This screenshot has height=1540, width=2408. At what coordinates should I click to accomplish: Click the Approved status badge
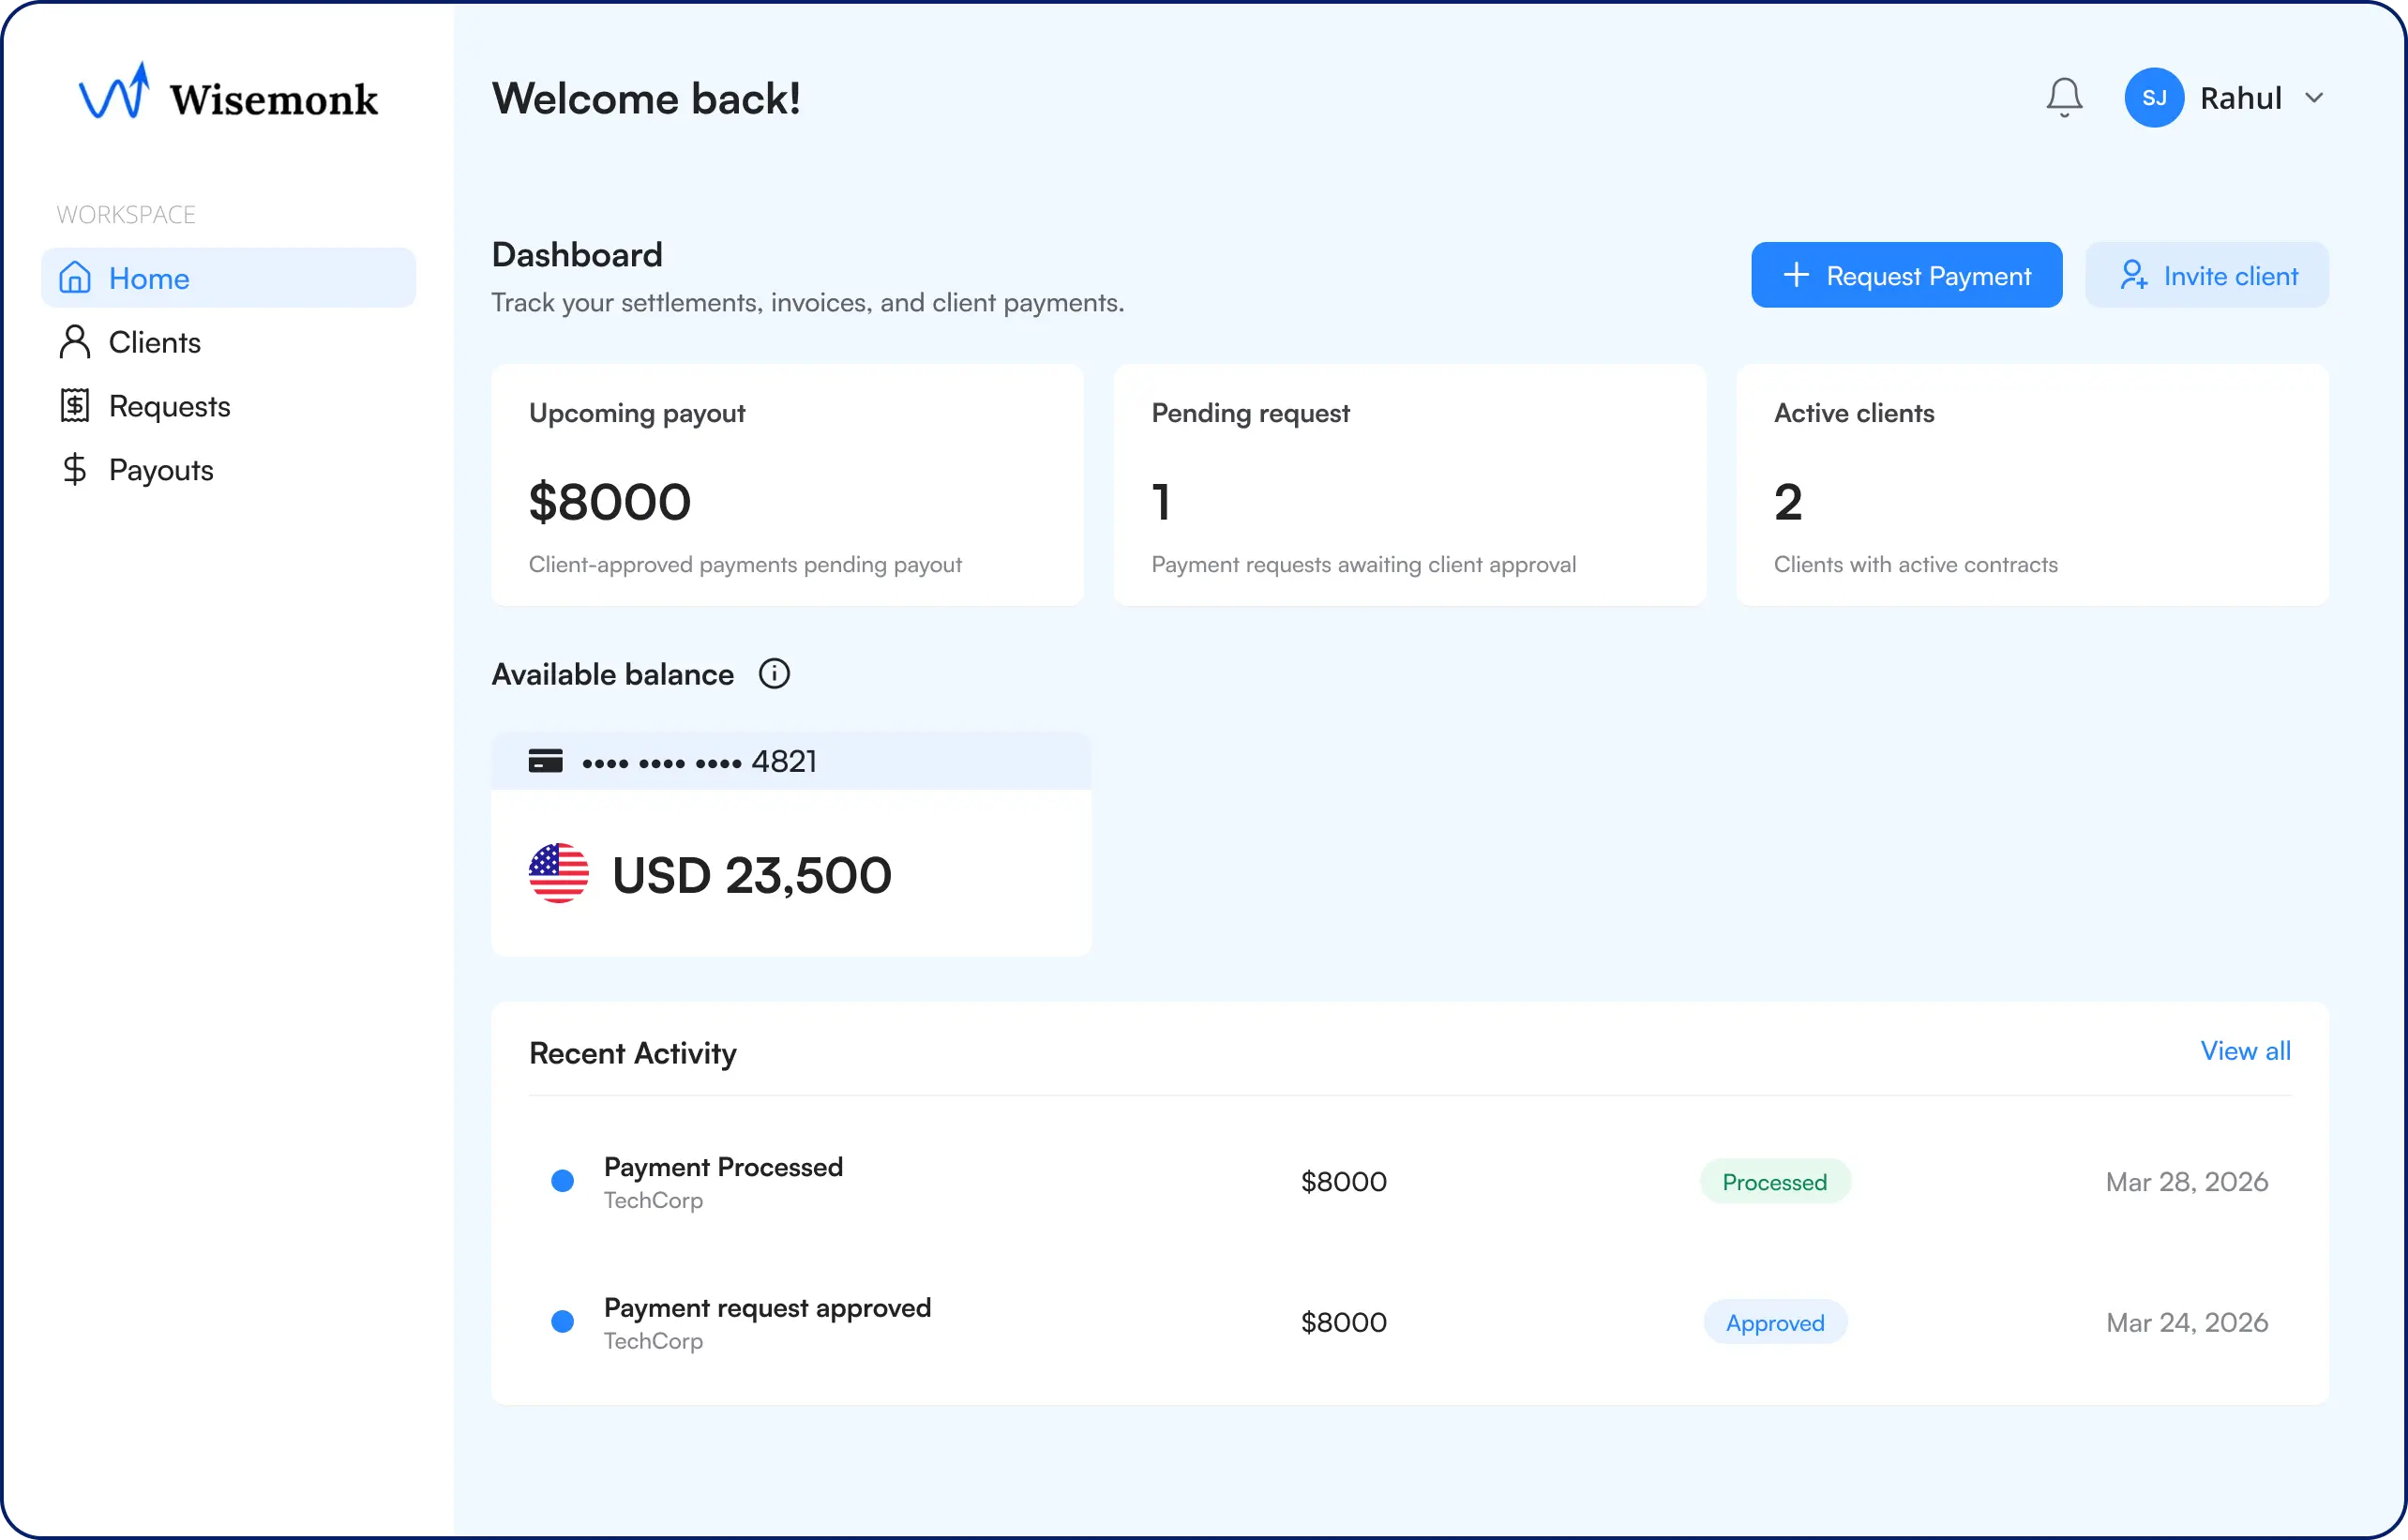1774,1322
